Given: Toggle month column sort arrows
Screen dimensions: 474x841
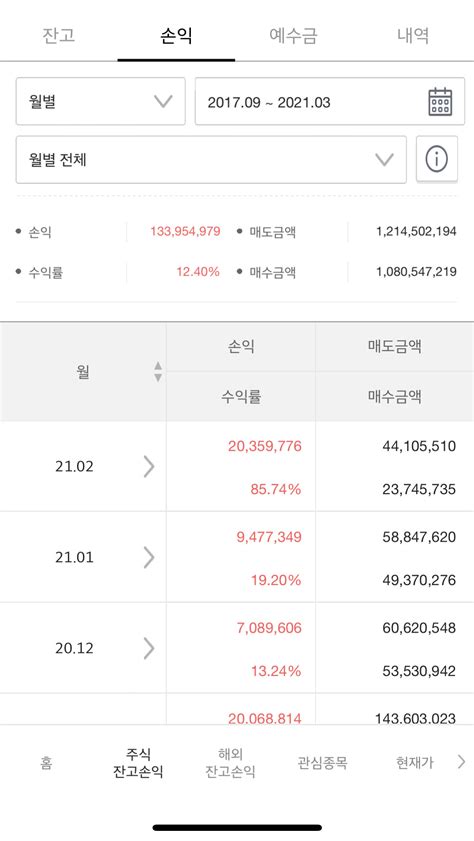Looking at the screenshot, I should click(158, 372).
